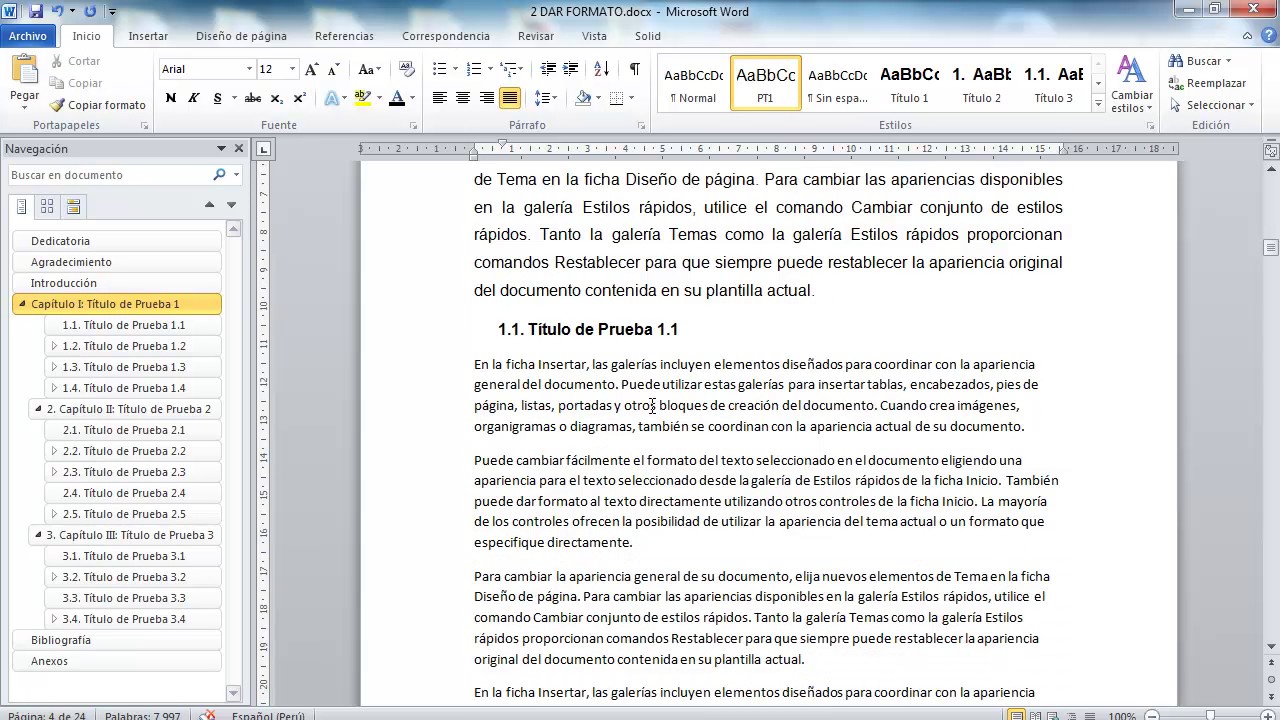
Task: Collapse Capítulo I: Título de Prueba 1
Action: (22, 304)
